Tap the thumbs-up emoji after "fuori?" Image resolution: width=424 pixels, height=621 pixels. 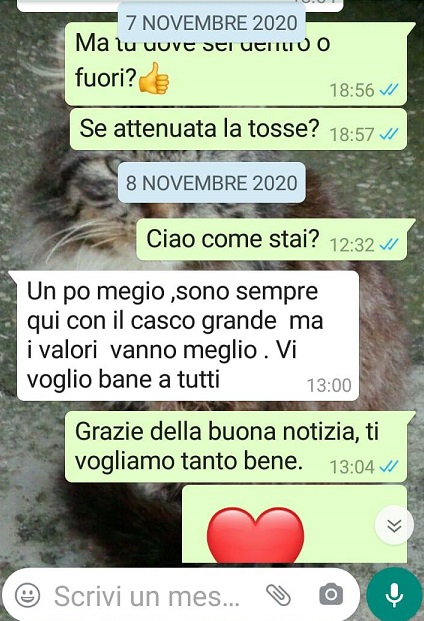click(x=154, y=78)
